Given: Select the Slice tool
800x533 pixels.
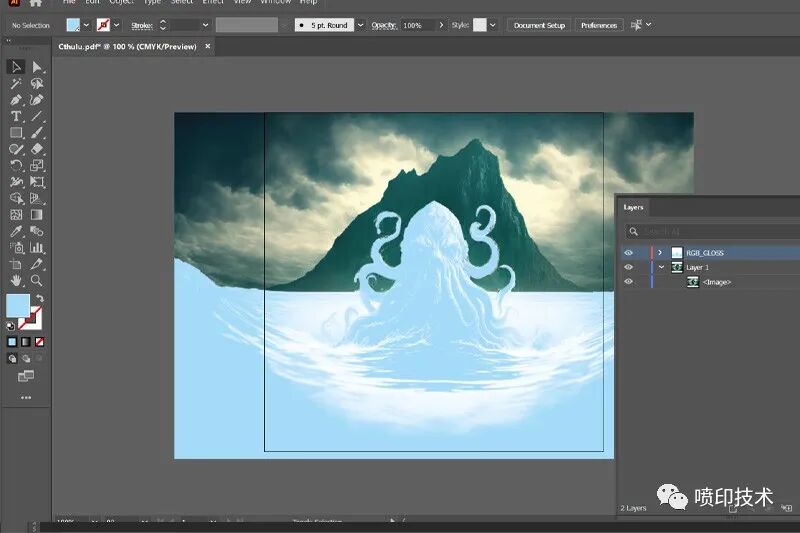Looking at the screenshot, I should [x=37, y=264].
